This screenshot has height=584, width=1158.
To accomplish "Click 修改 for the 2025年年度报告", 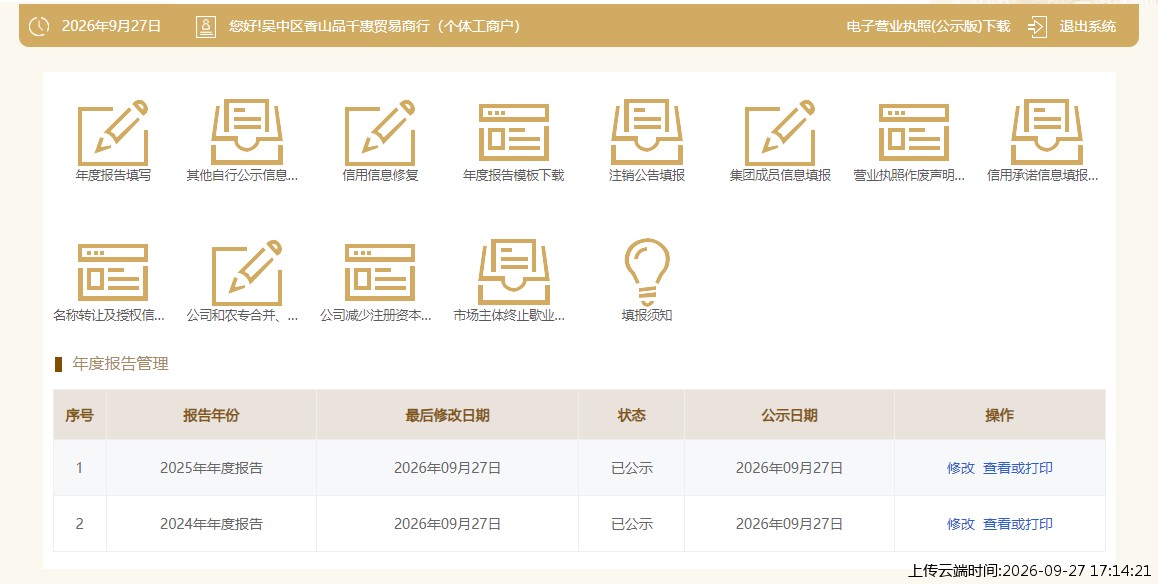I will pos(961,468).
